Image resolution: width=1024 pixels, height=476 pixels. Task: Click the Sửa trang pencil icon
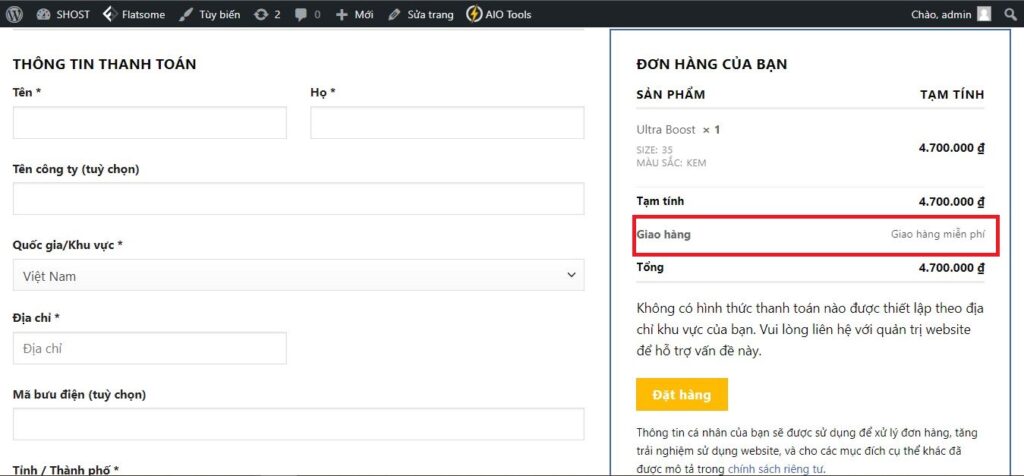point(394,15)
